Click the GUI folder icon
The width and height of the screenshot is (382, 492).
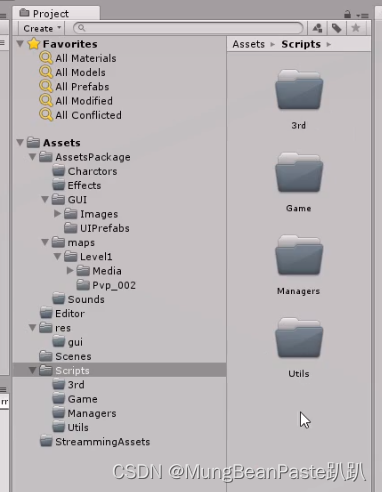click(58, 199)
